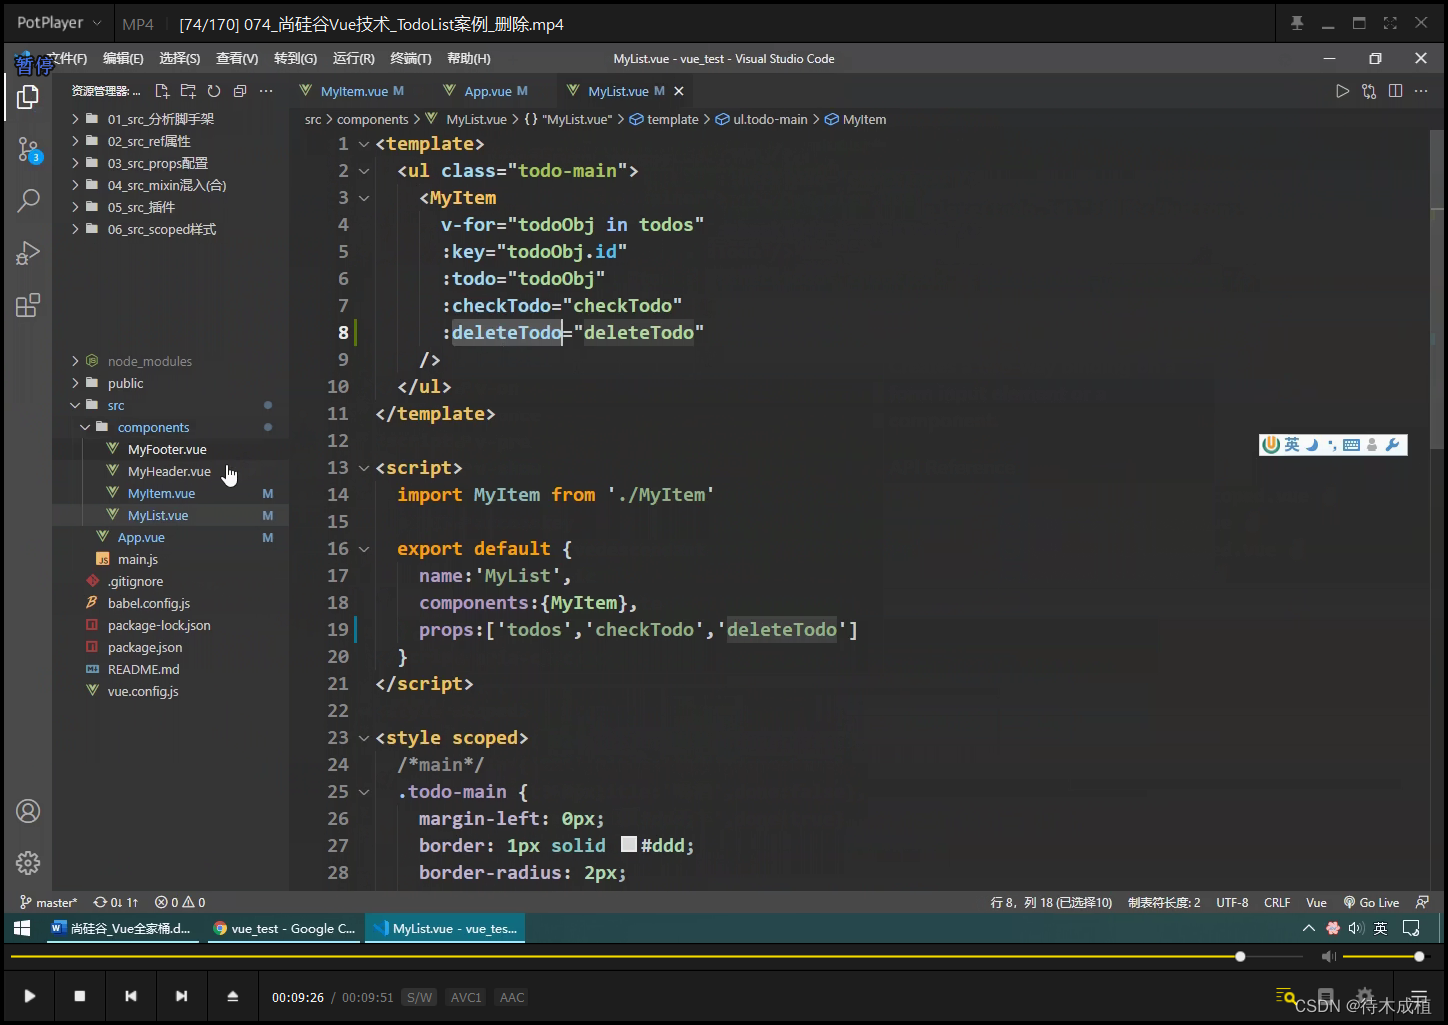Open the 文件(F) menu
Screen dimensions: 1448x1025
(66, 59)
